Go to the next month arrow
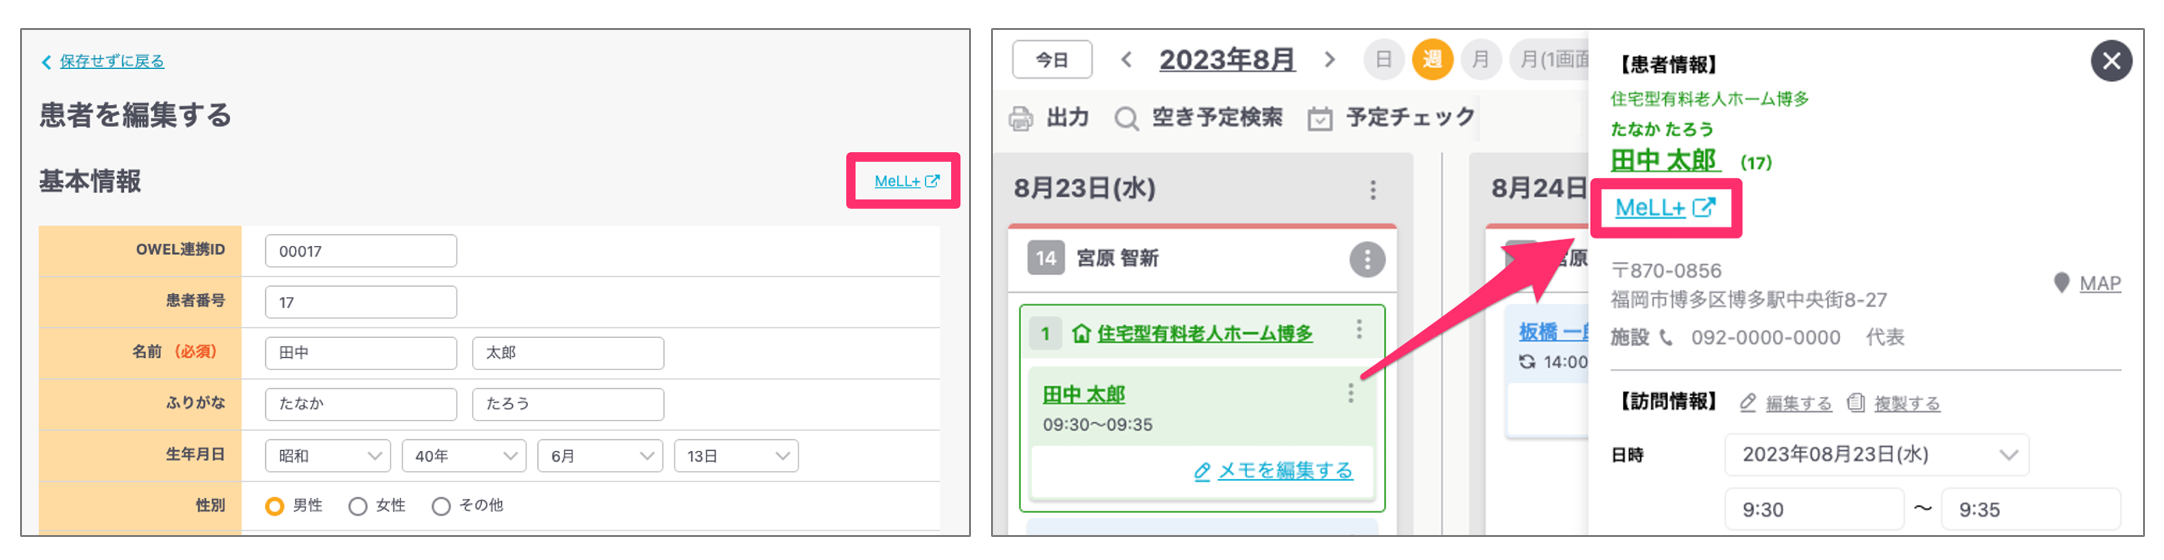The height and width of the screenshot is (560, 2164). click(1330, 60)
